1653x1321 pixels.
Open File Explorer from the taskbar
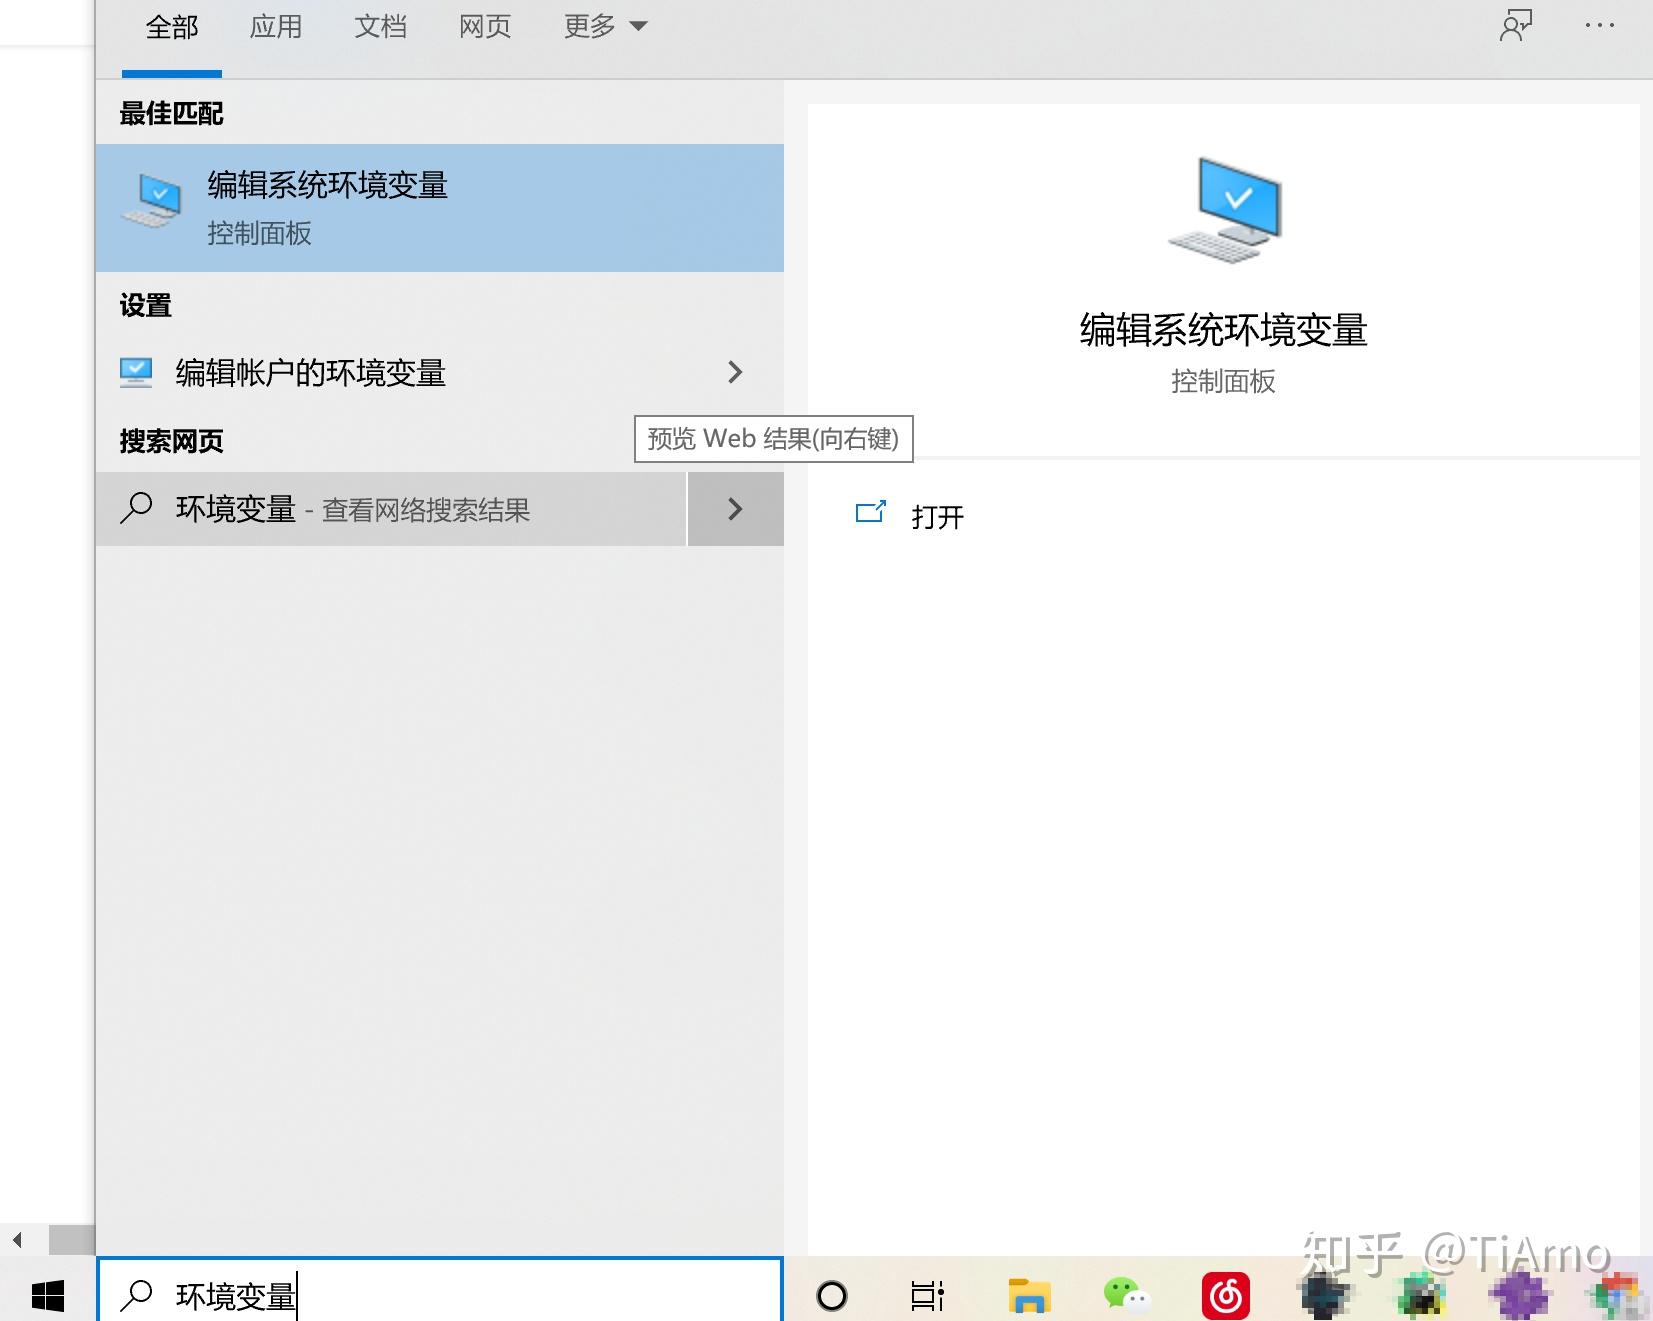1027,1295
